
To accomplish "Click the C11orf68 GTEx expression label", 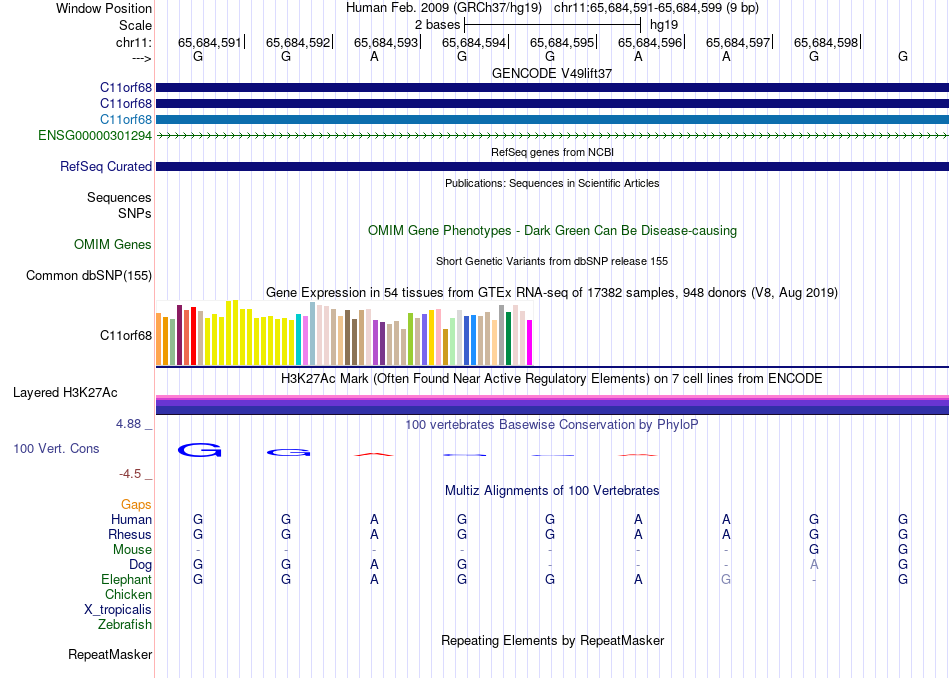I will 125,336.
